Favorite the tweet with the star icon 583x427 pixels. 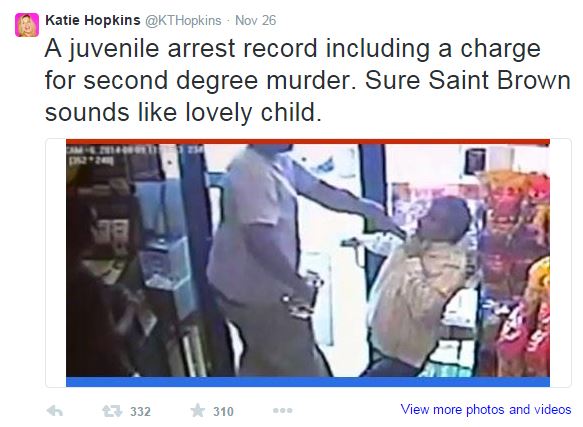(198, 411)
